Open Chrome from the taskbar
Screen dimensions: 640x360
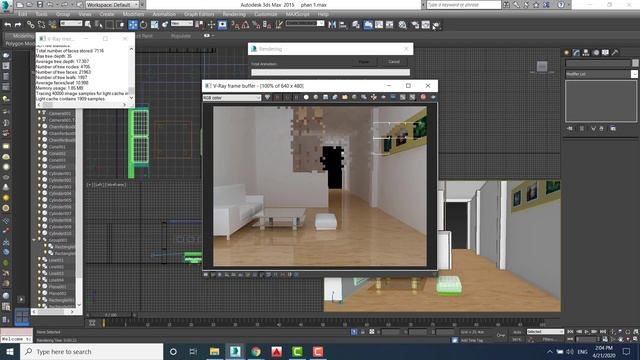[256, 351]
